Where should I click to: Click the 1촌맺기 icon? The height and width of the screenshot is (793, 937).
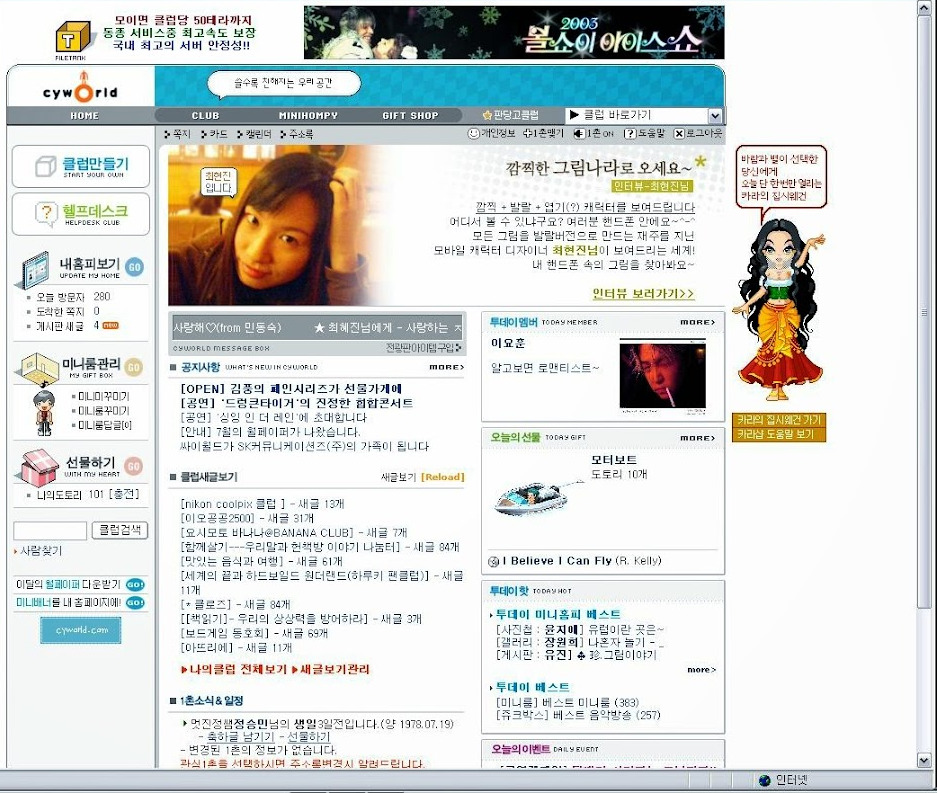click(x=528, y=133)
